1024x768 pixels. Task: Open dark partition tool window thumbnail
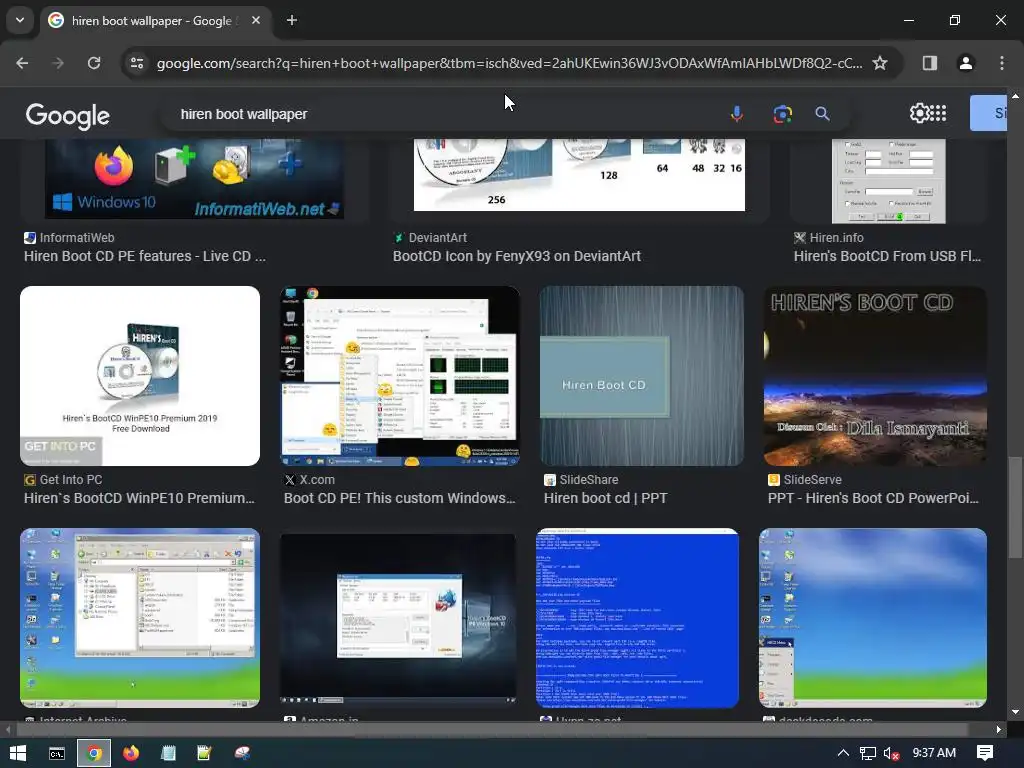(398, 618)
